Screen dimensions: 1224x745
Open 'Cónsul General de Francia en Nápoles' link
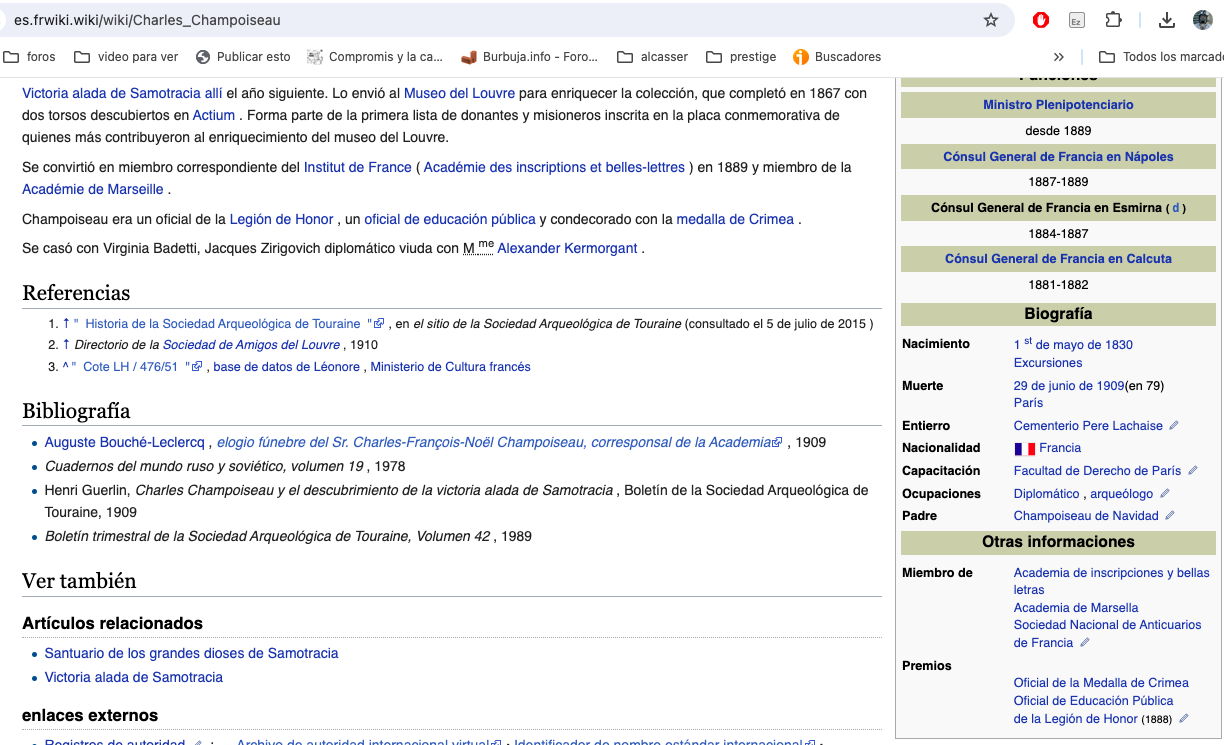click(x=1058, y=156)
